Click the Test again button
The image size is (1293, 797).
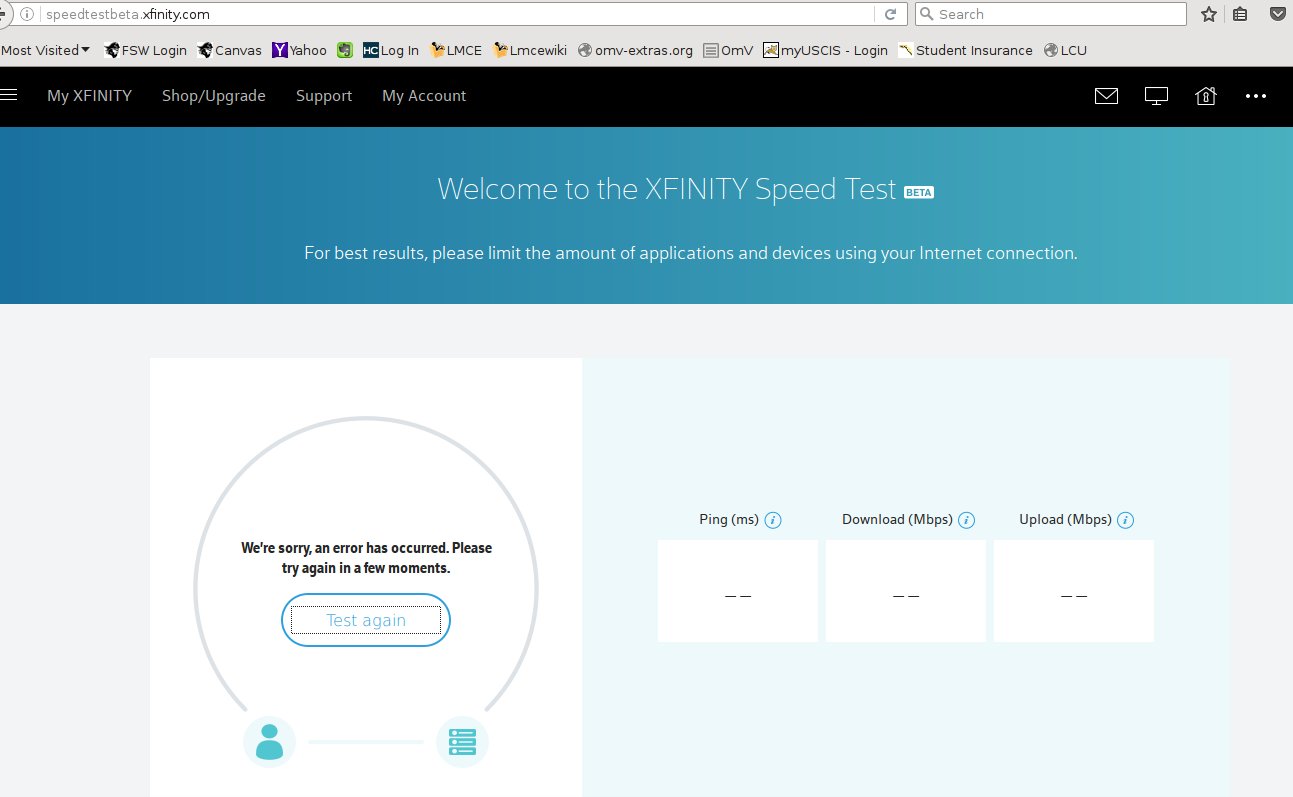point(366,620)
